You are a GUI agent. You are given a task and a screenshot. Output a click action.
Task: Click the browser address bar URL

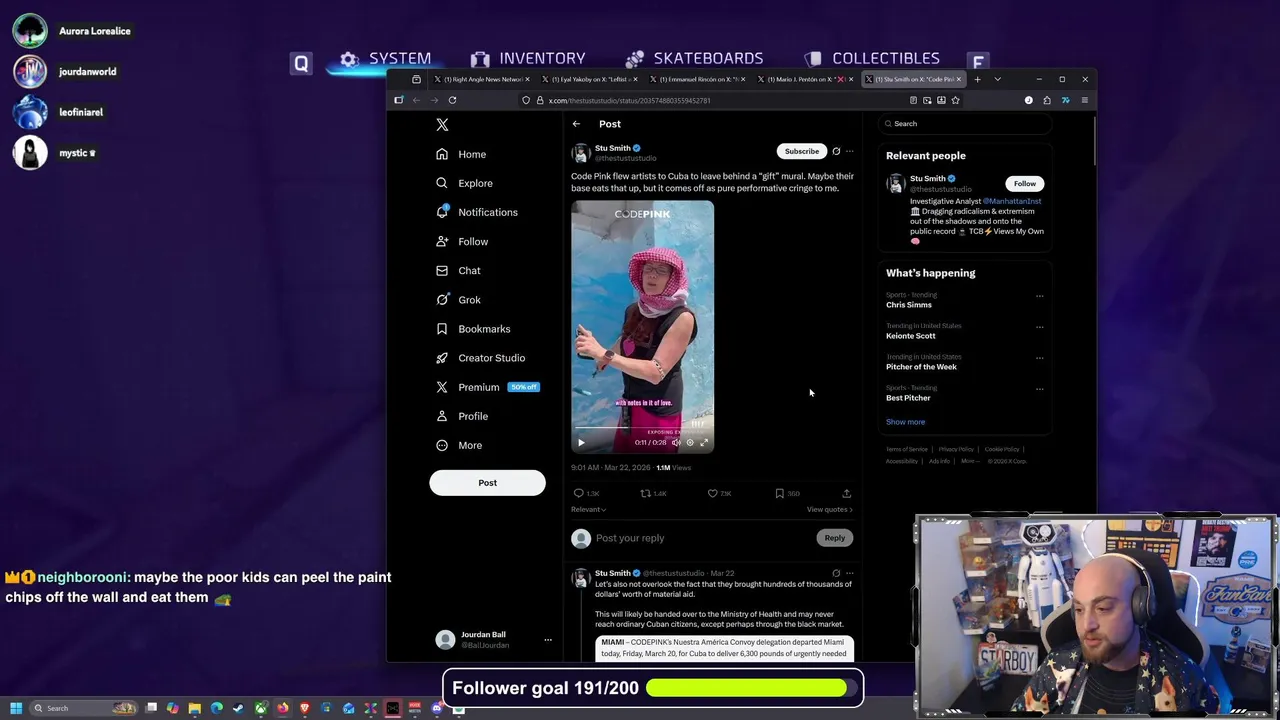630,100
